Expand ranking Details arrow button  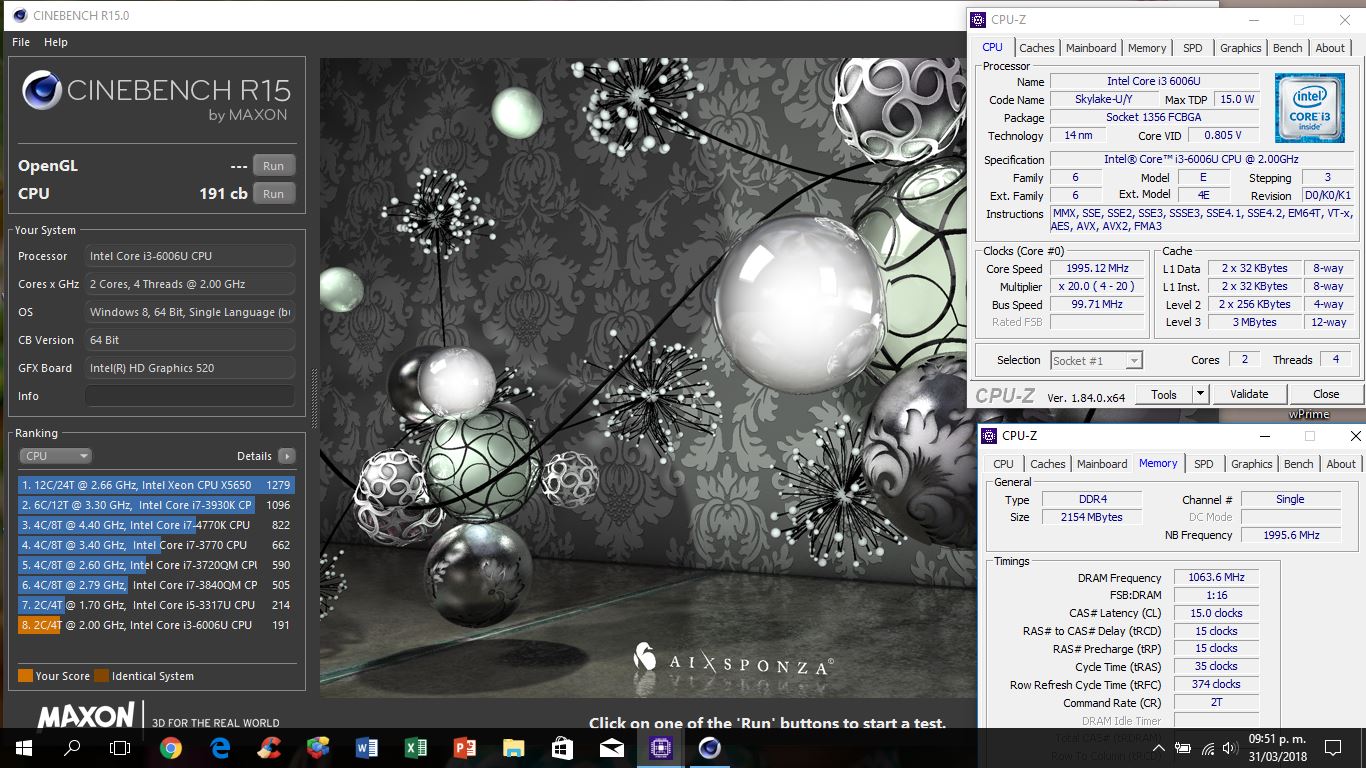[x=287, y=456]
